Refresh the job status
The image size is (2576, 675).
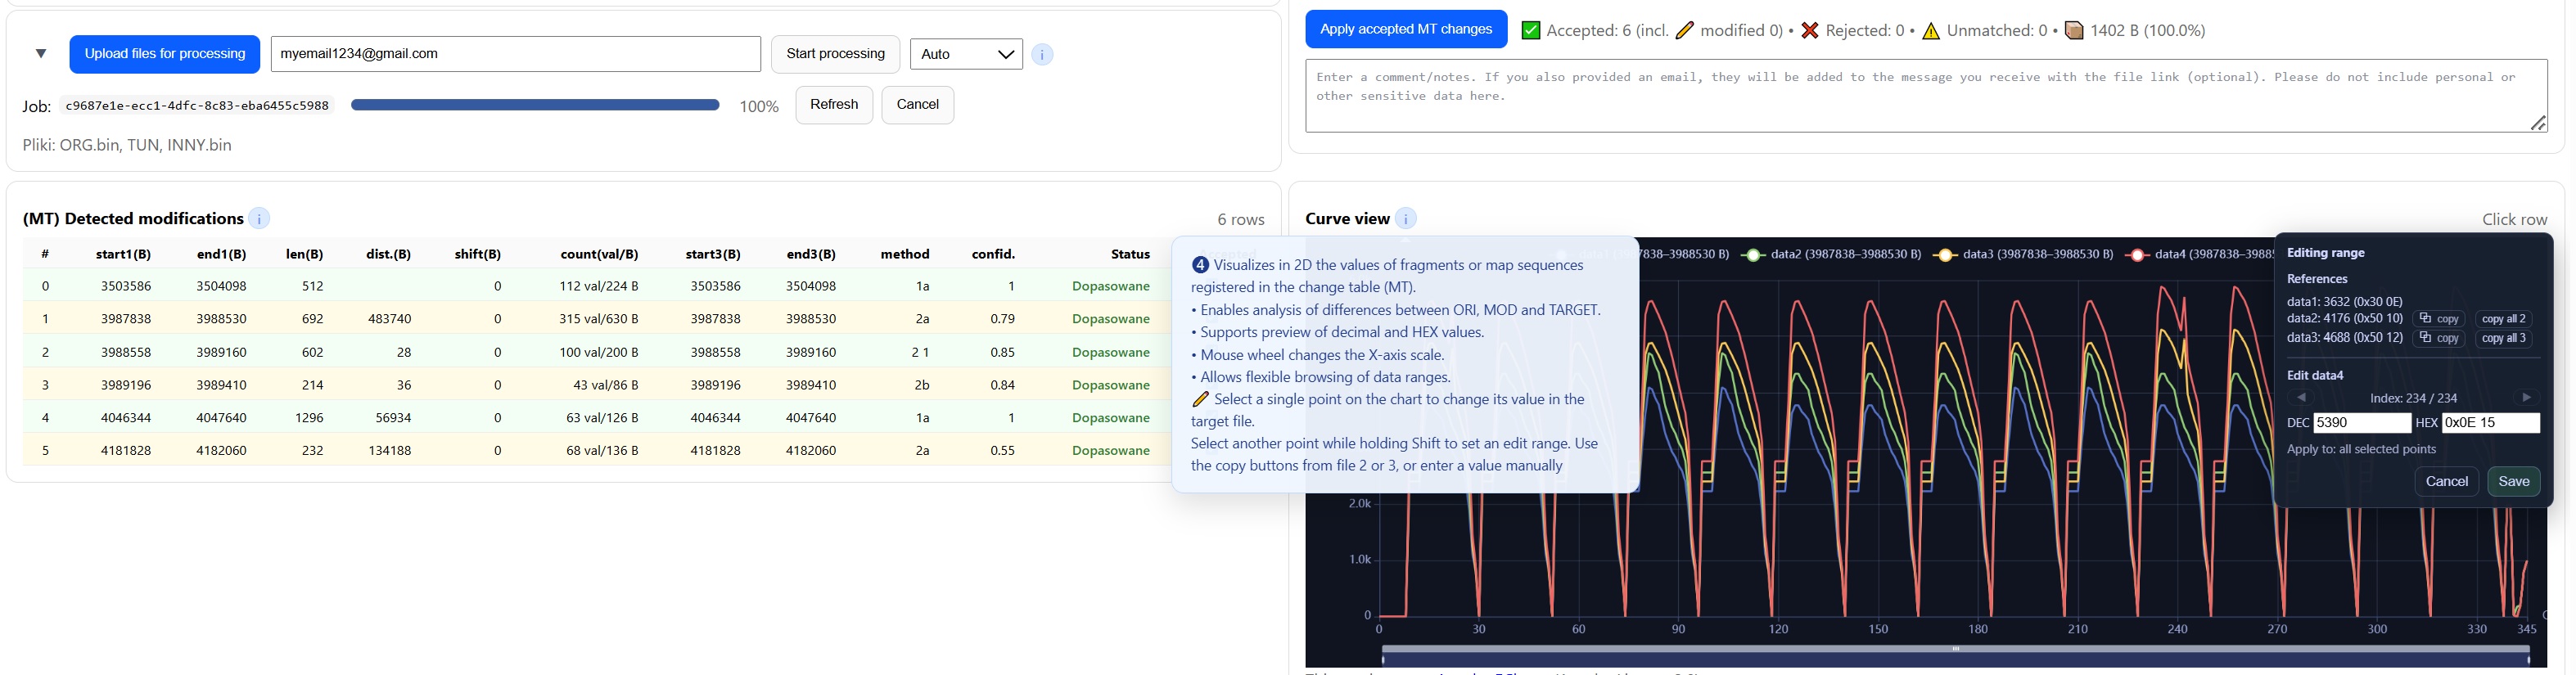(x=834, y=105)
